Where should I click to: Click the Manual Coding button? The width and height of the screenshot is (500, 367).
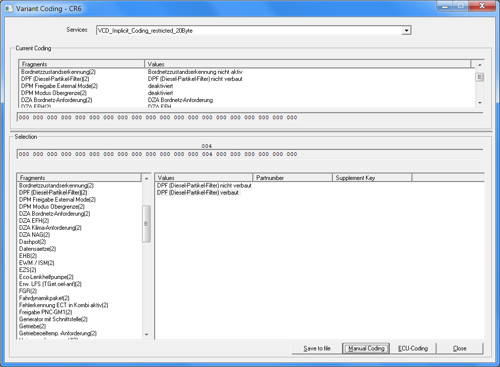(x=366, y=348)
